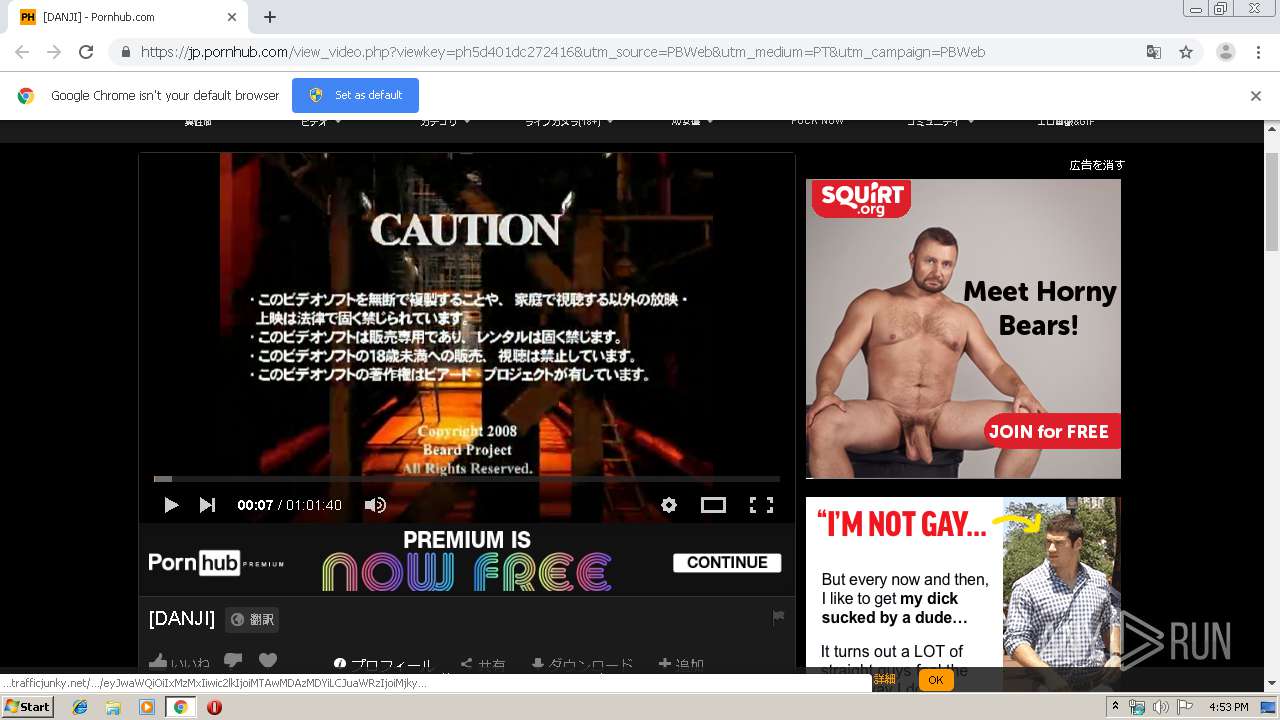Open Google Translate page icon

click(1154, 52)
